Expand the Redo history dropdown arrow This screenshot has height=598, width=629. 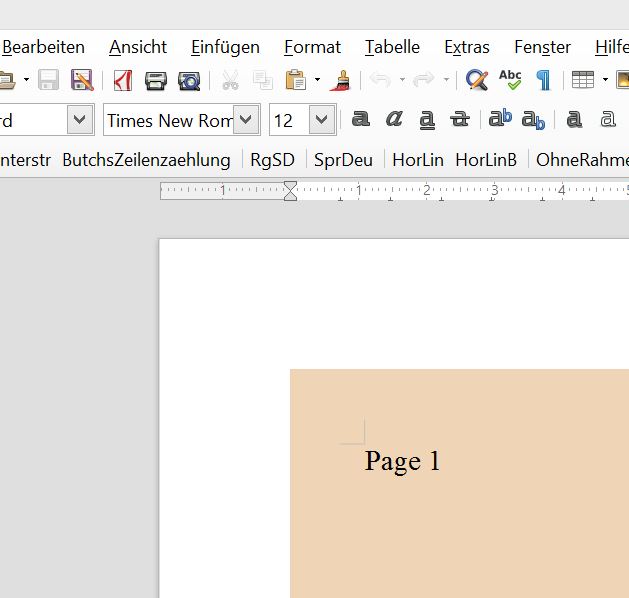(446, 79)
